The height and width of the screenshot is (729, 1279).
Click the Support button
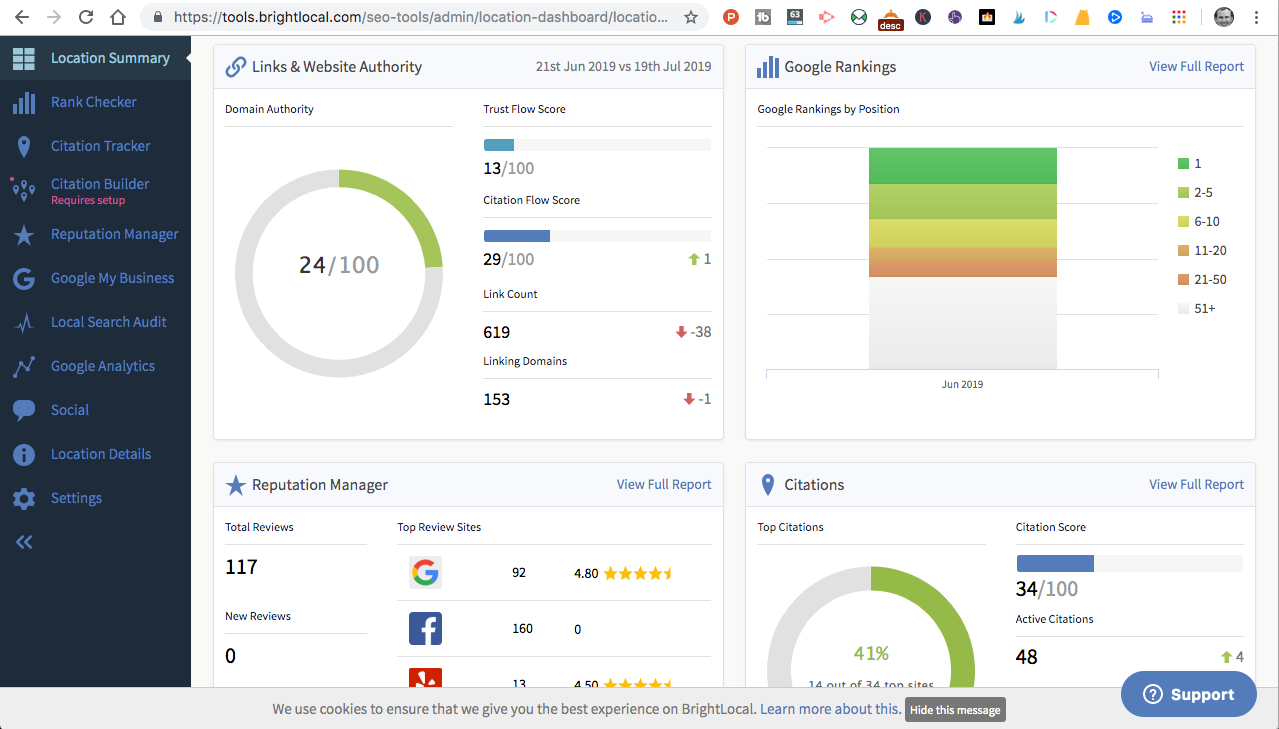(x=1188, y=694)
